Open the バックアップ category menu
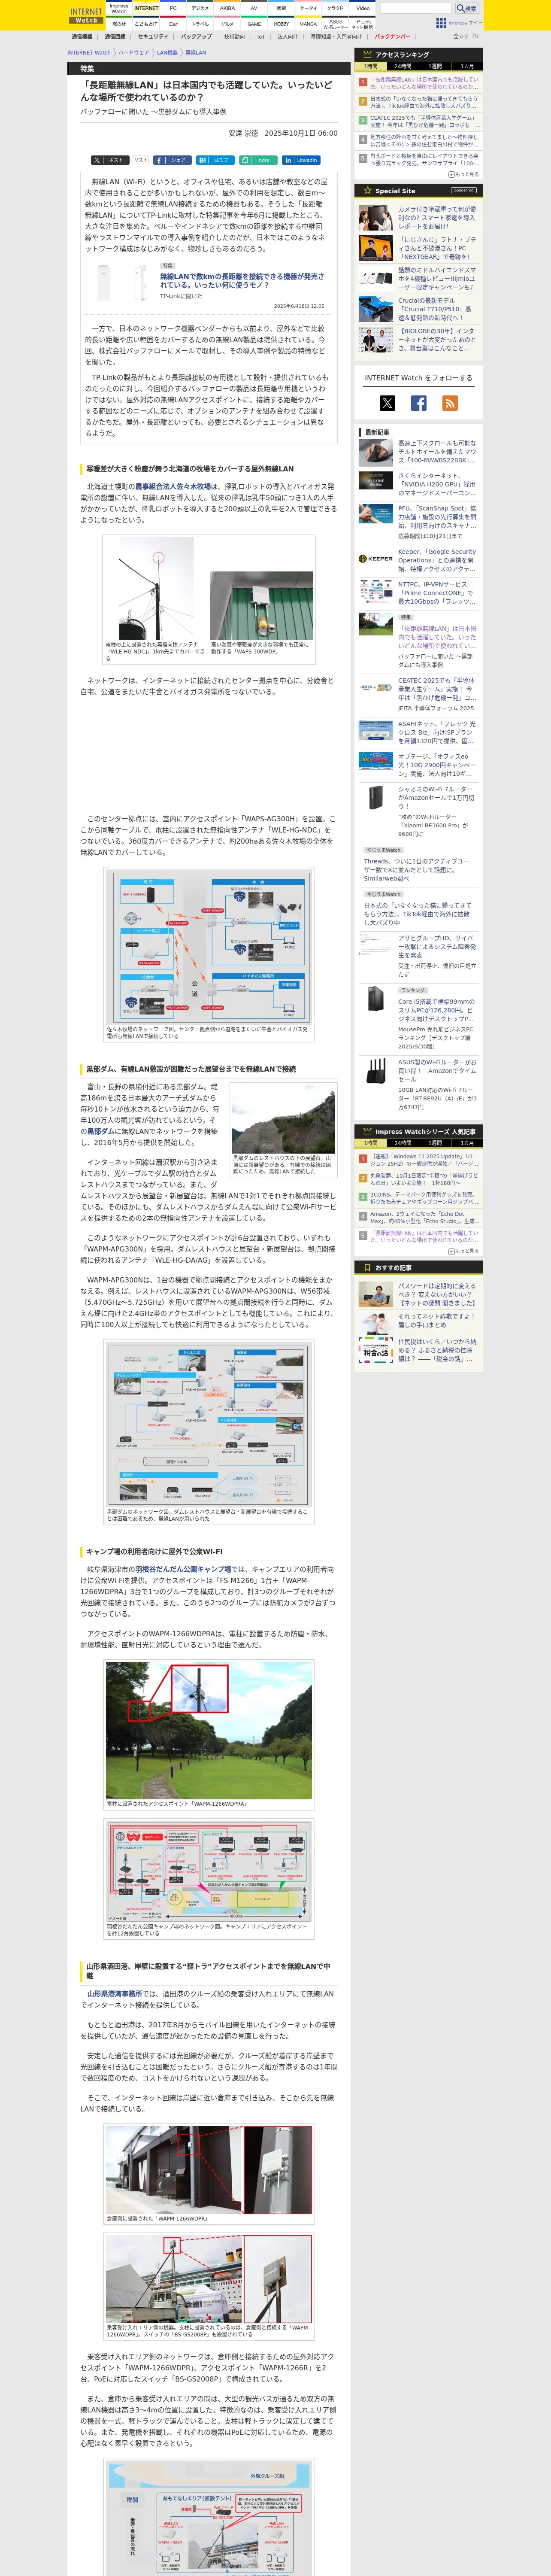Viewport: 551px width, 2576px height. 196,36
